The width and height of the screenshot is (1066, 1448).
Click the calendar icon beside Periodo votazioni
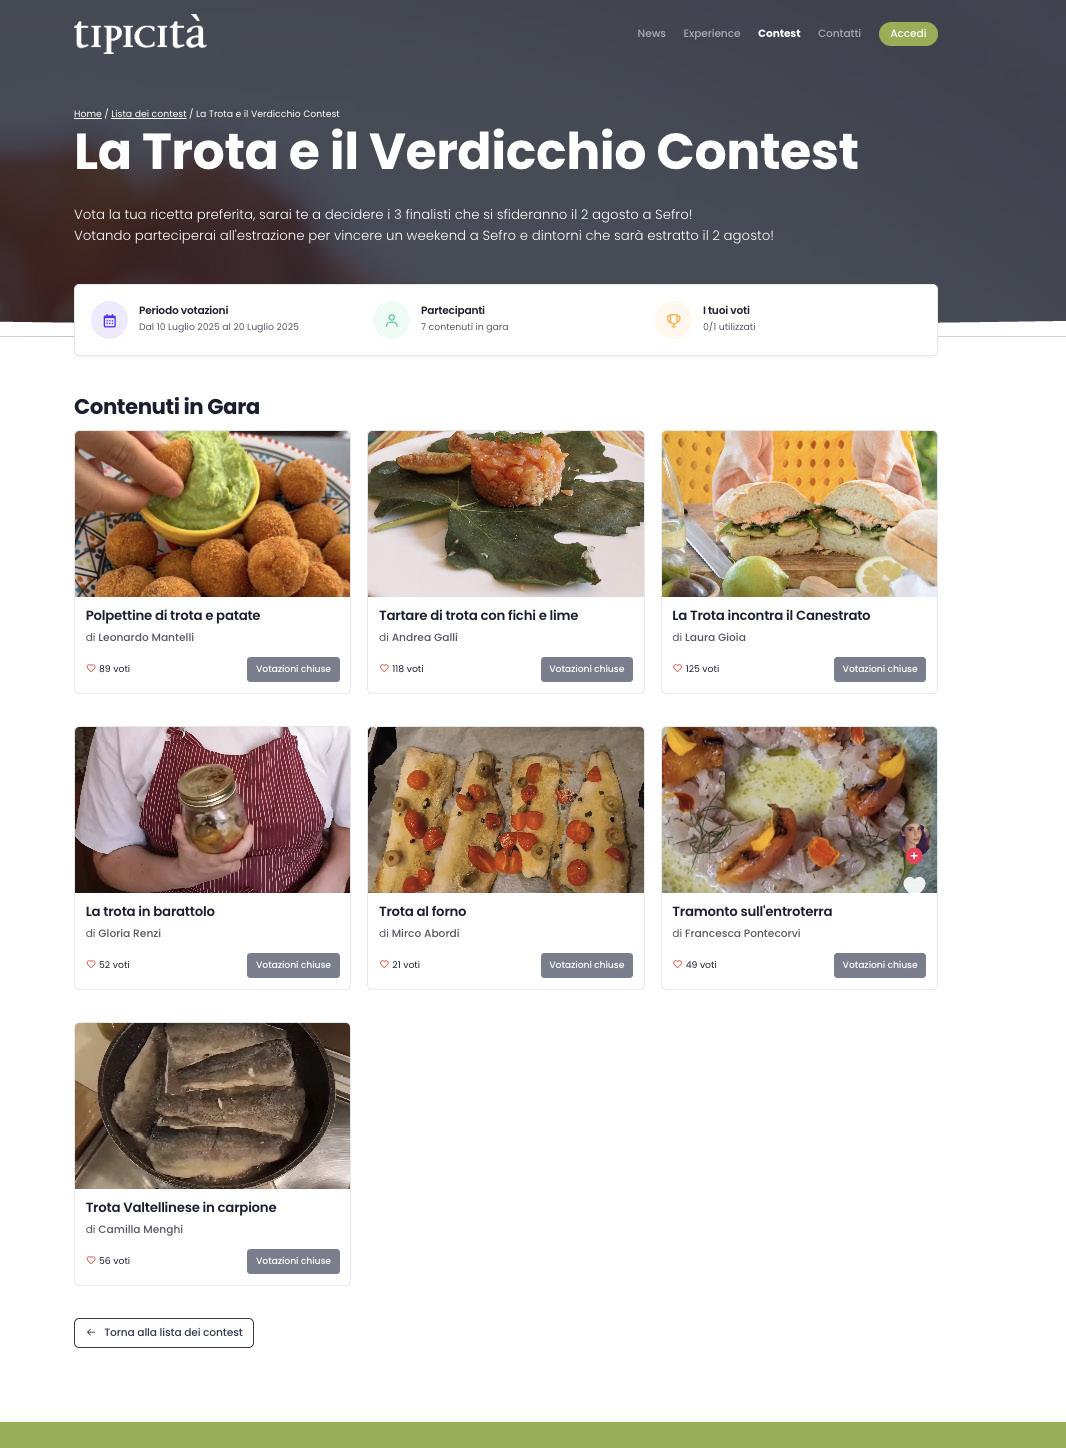click(110, 321)
